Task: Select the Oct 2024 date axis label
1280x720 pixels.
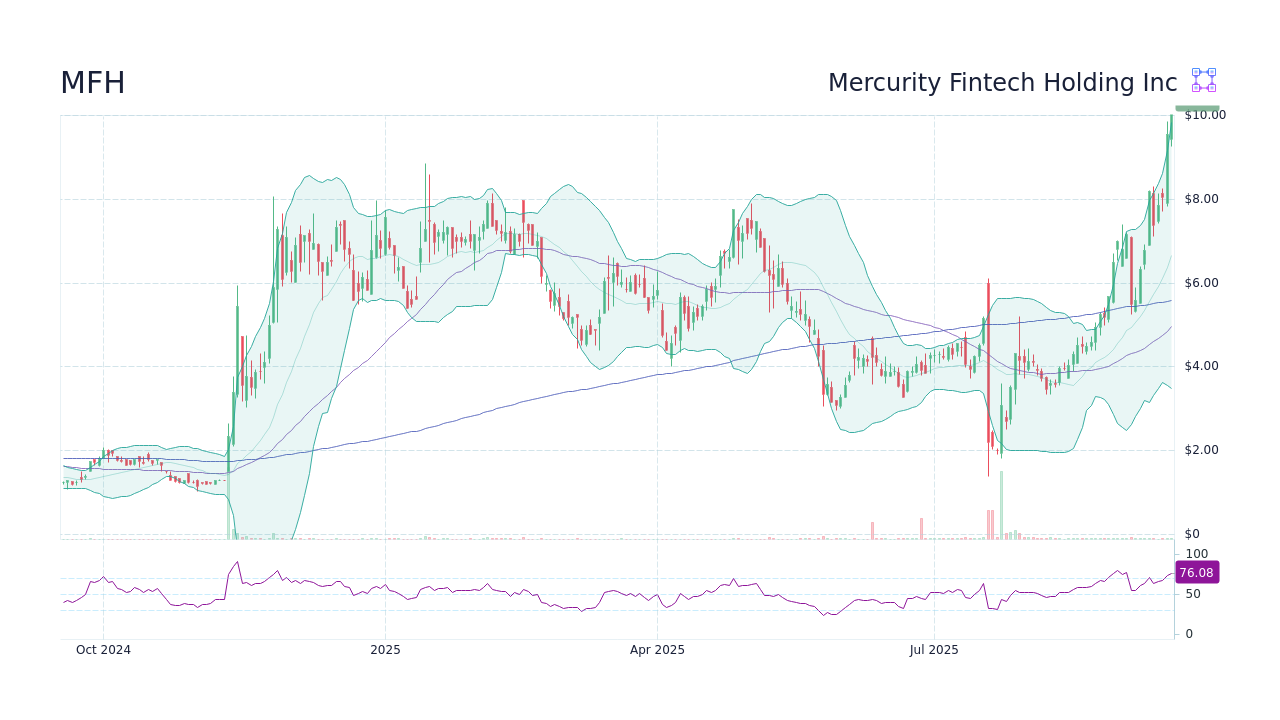Action: click(x=102, y=650)
